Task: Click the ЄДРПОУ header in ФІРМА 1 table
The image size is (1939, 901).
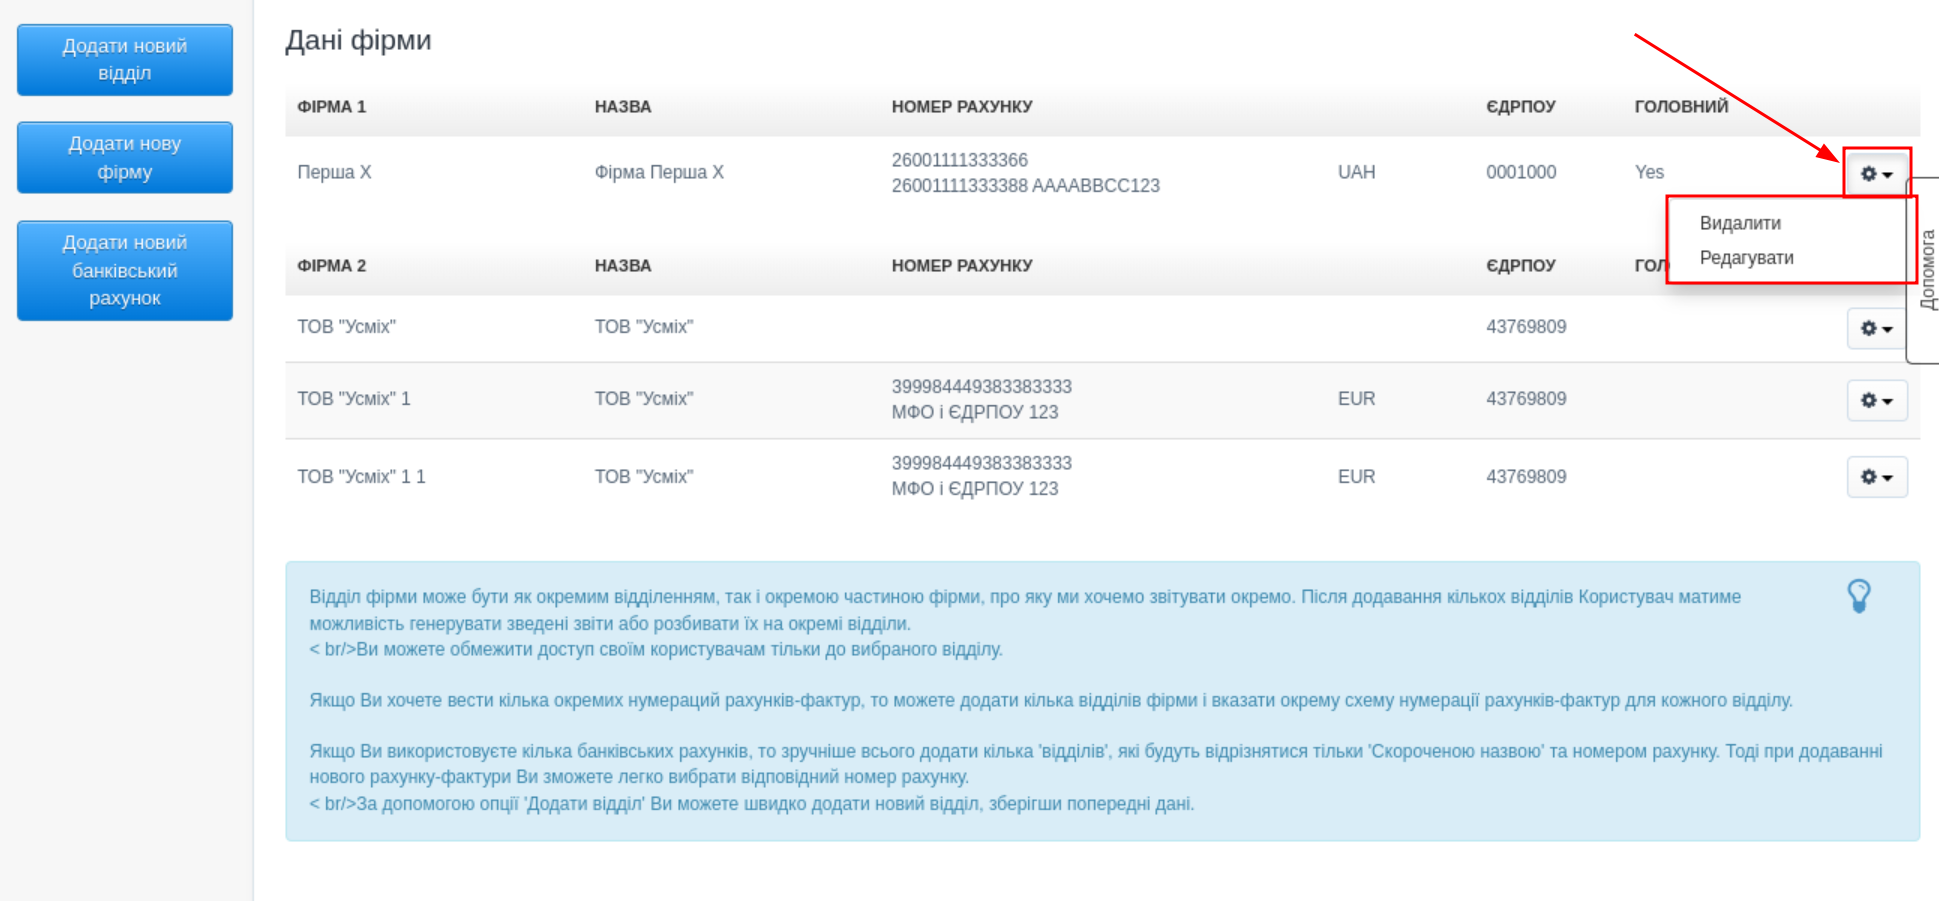Action: pos(1521,107)
